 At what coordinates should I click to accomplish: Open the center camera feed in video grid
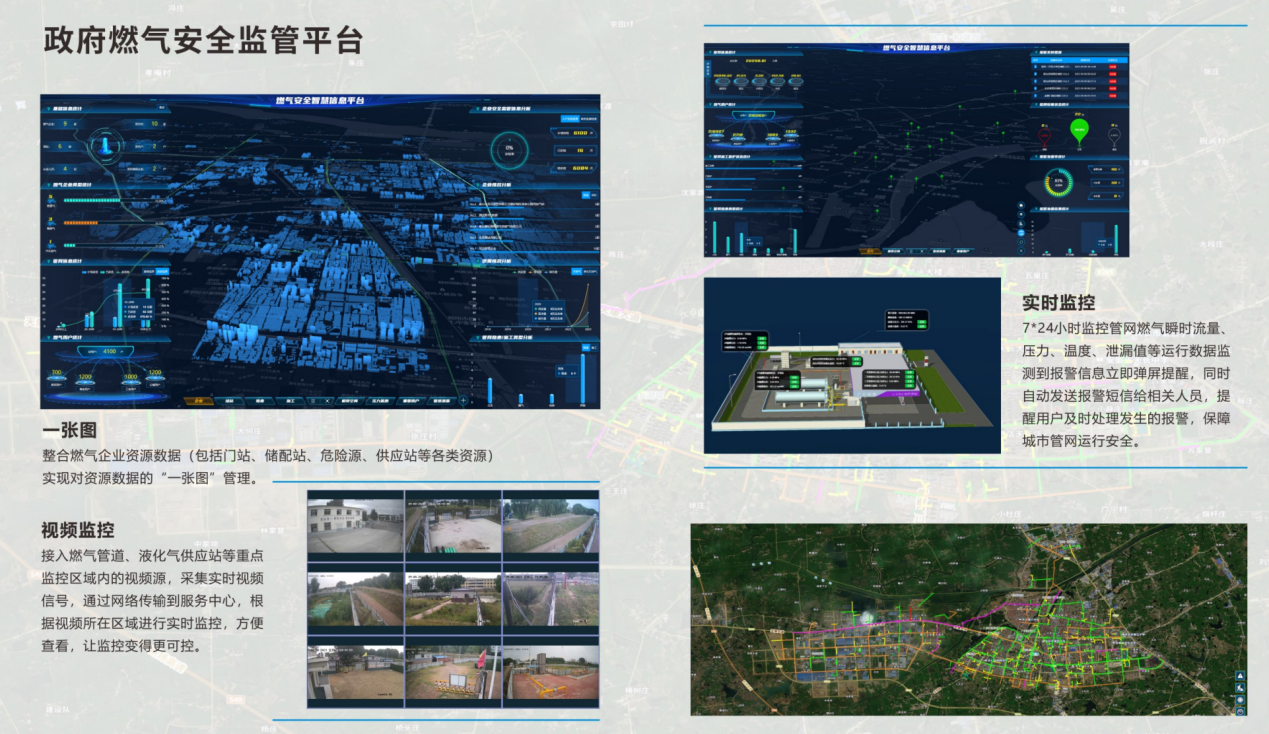click(452, 600)
